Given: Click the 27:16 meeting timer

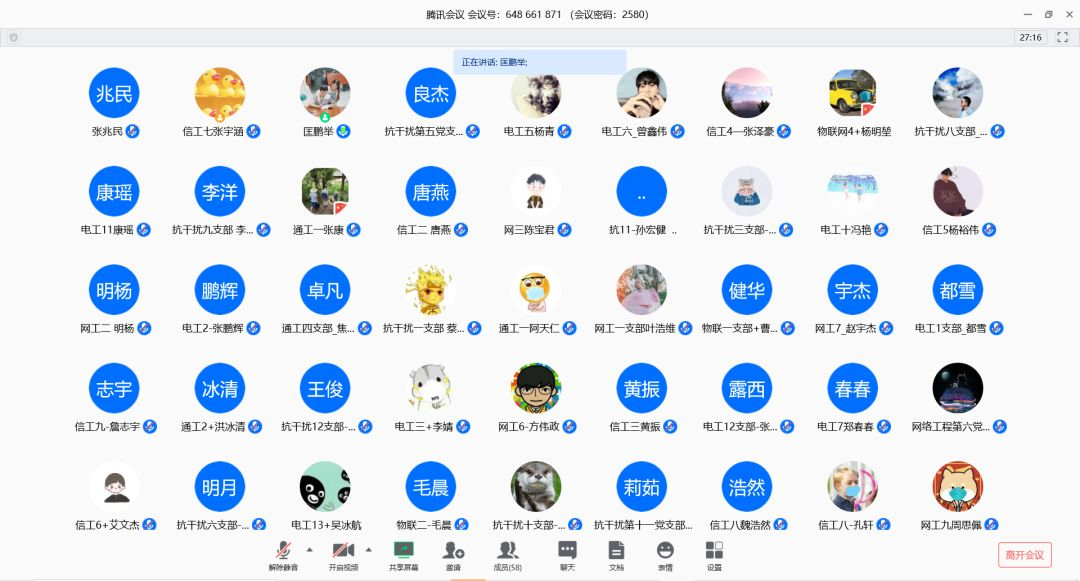Looking at the screenshot, I should [x=1030, y=37].
